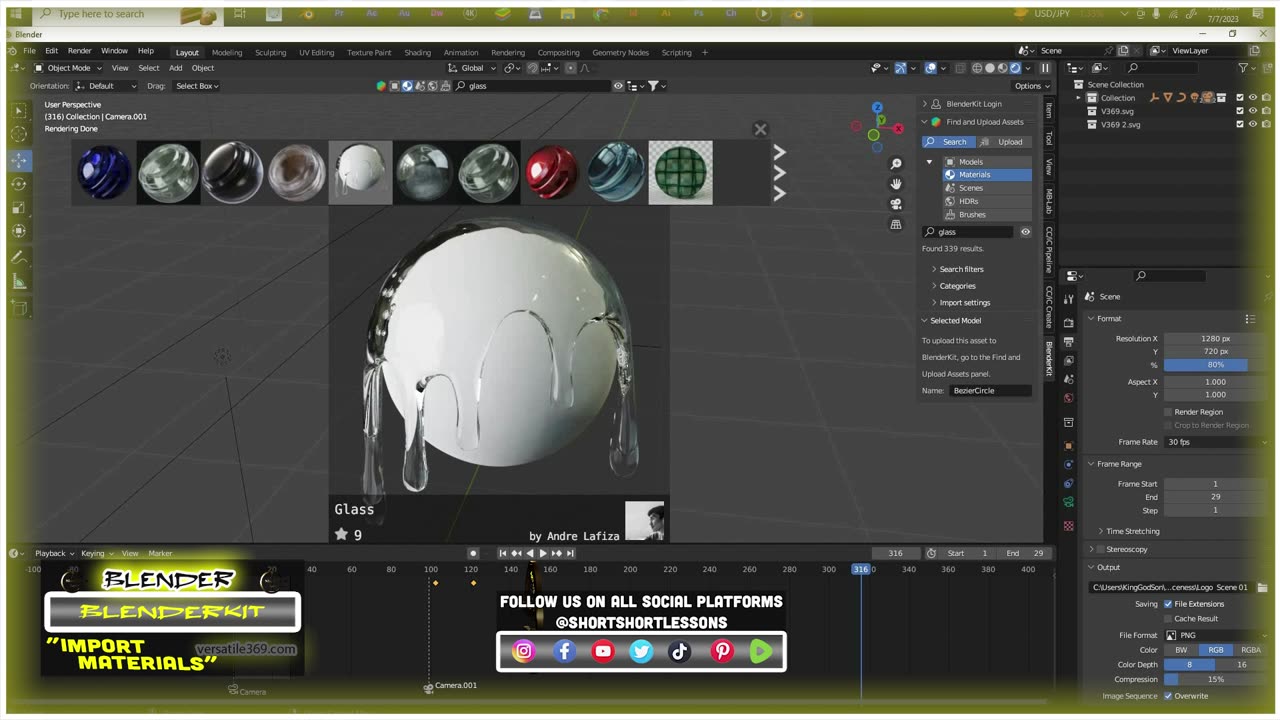
Task: Select the Measure tool
Action: tap(19, 282)
